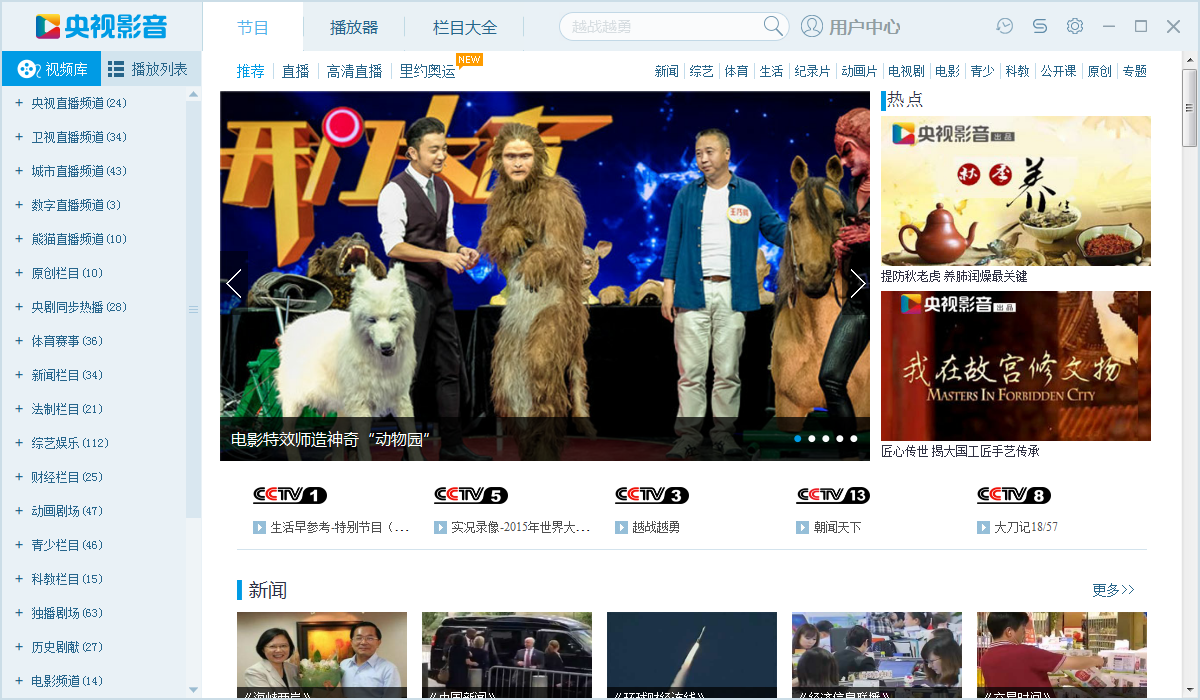
Task: Switch to 播放列表 playlist view
Action: pos(148,69)
